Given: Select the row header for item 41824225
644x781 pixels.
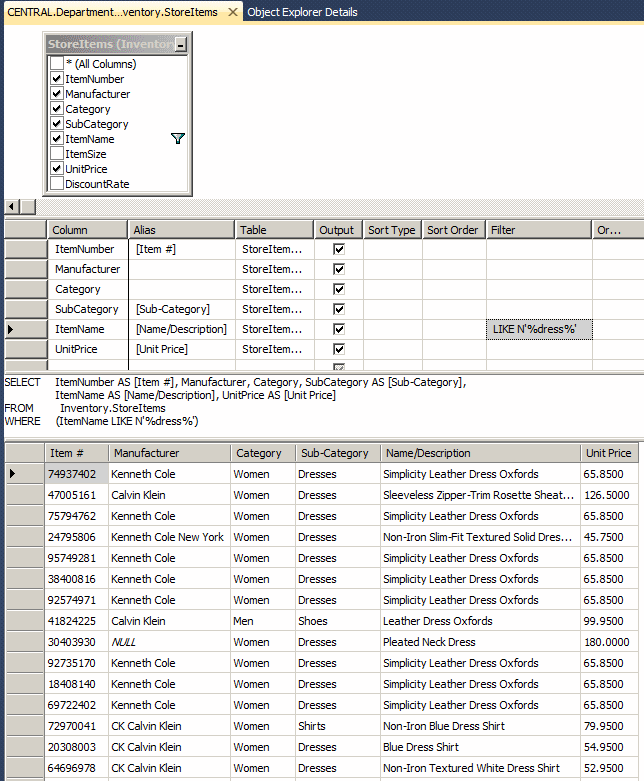Looking at the screenshot, I should click(x=25, y=621).
